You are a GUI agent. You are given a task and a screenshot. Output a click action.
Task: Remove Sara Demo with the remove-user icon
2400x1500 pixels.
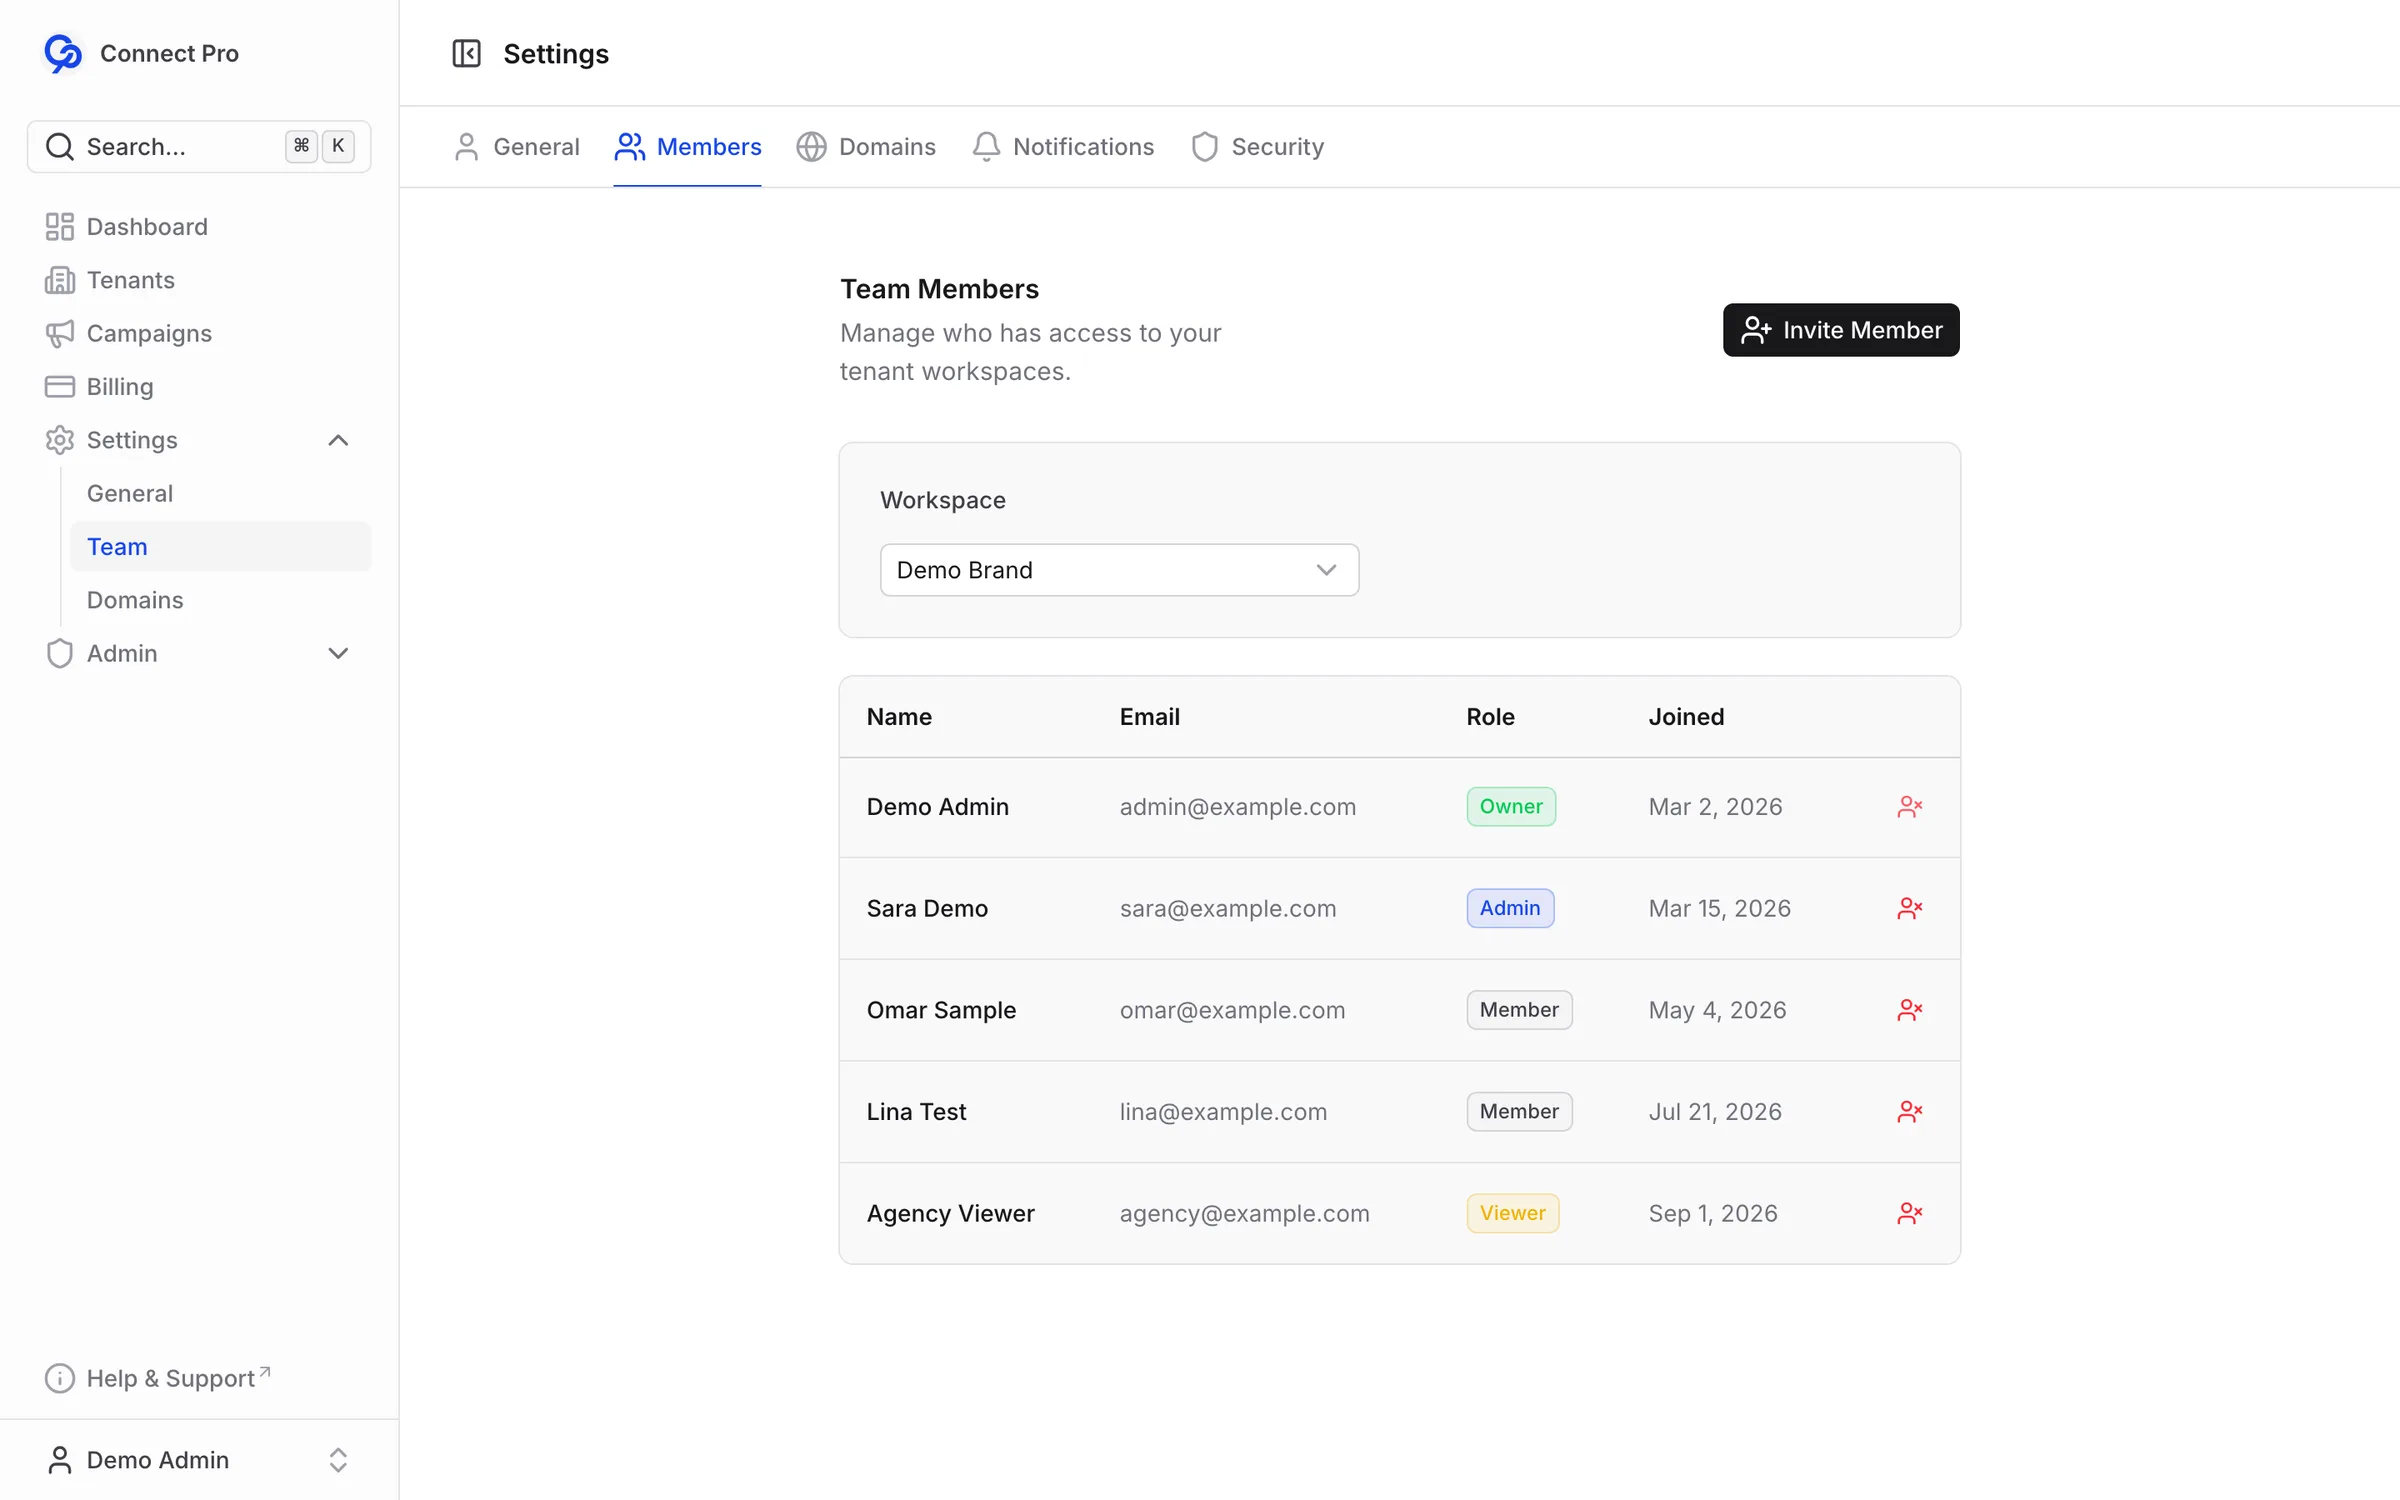1909,908
